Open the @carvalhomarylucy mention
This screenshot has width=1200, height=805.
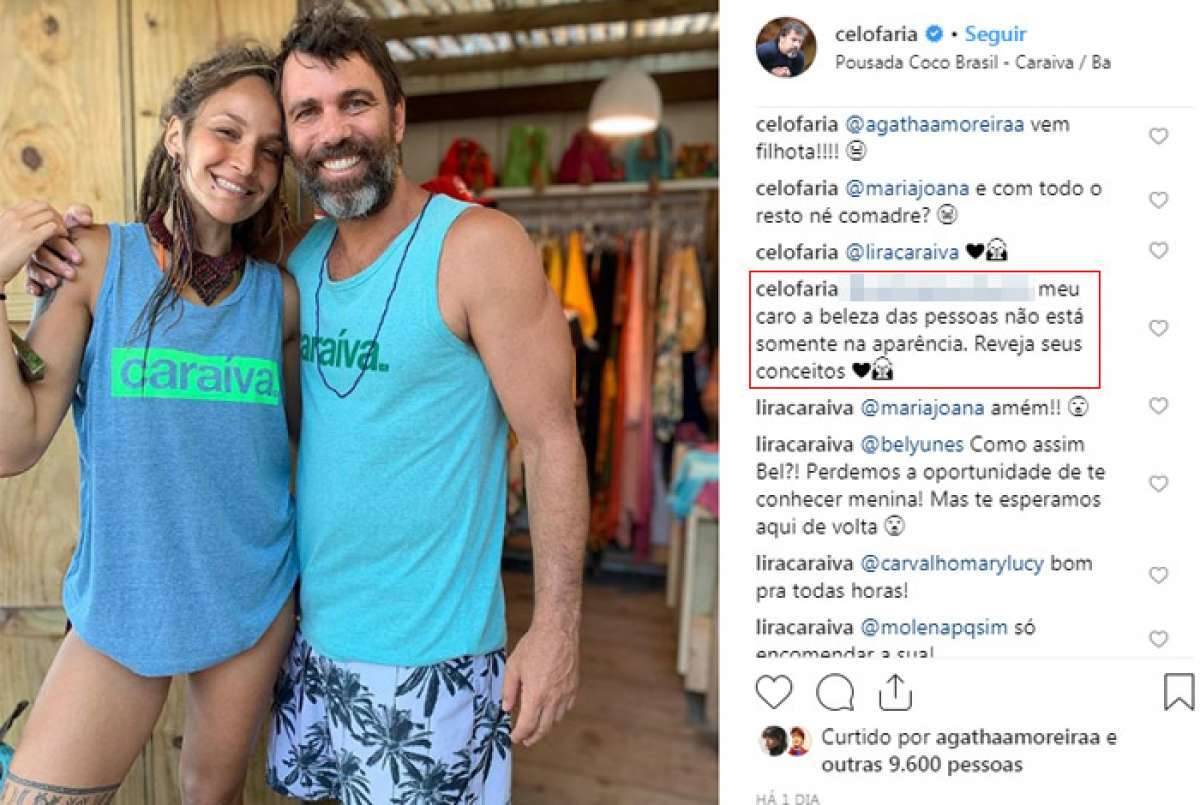click(x=952, y=563)
